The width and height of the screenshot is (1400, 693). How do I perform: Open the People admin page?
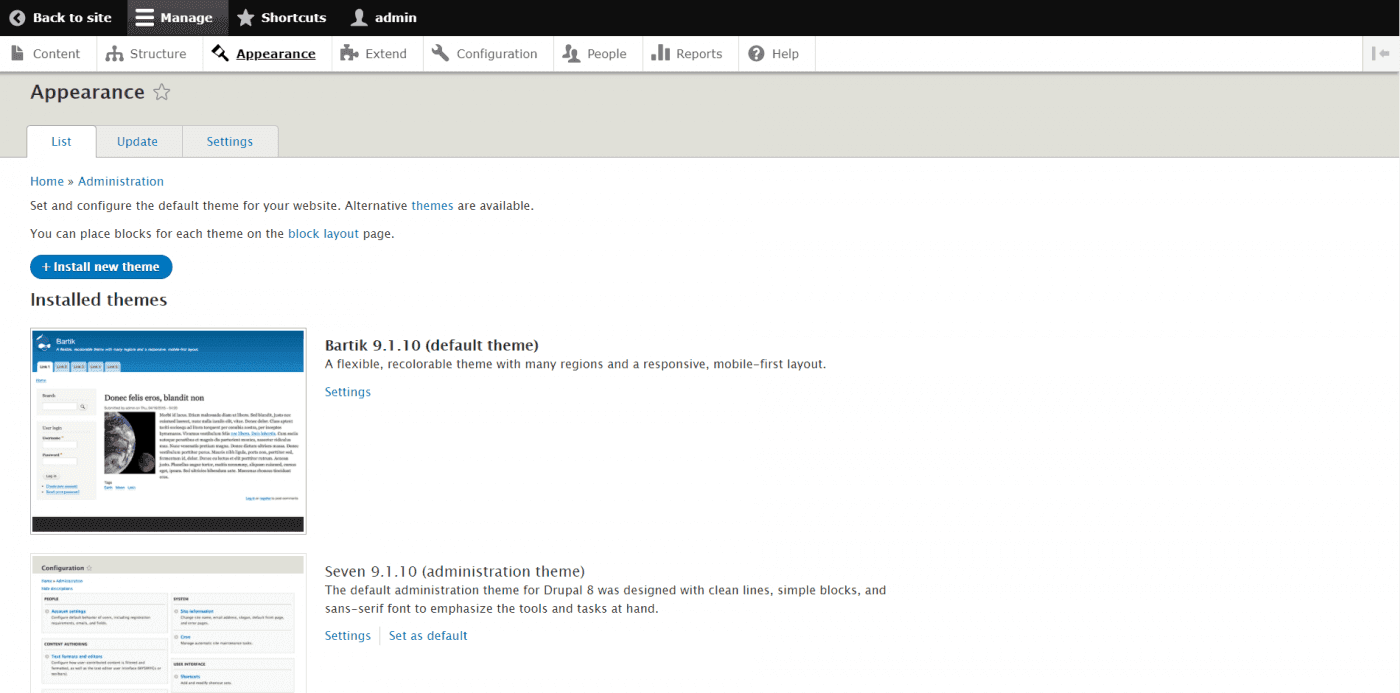tap(595, 54)
